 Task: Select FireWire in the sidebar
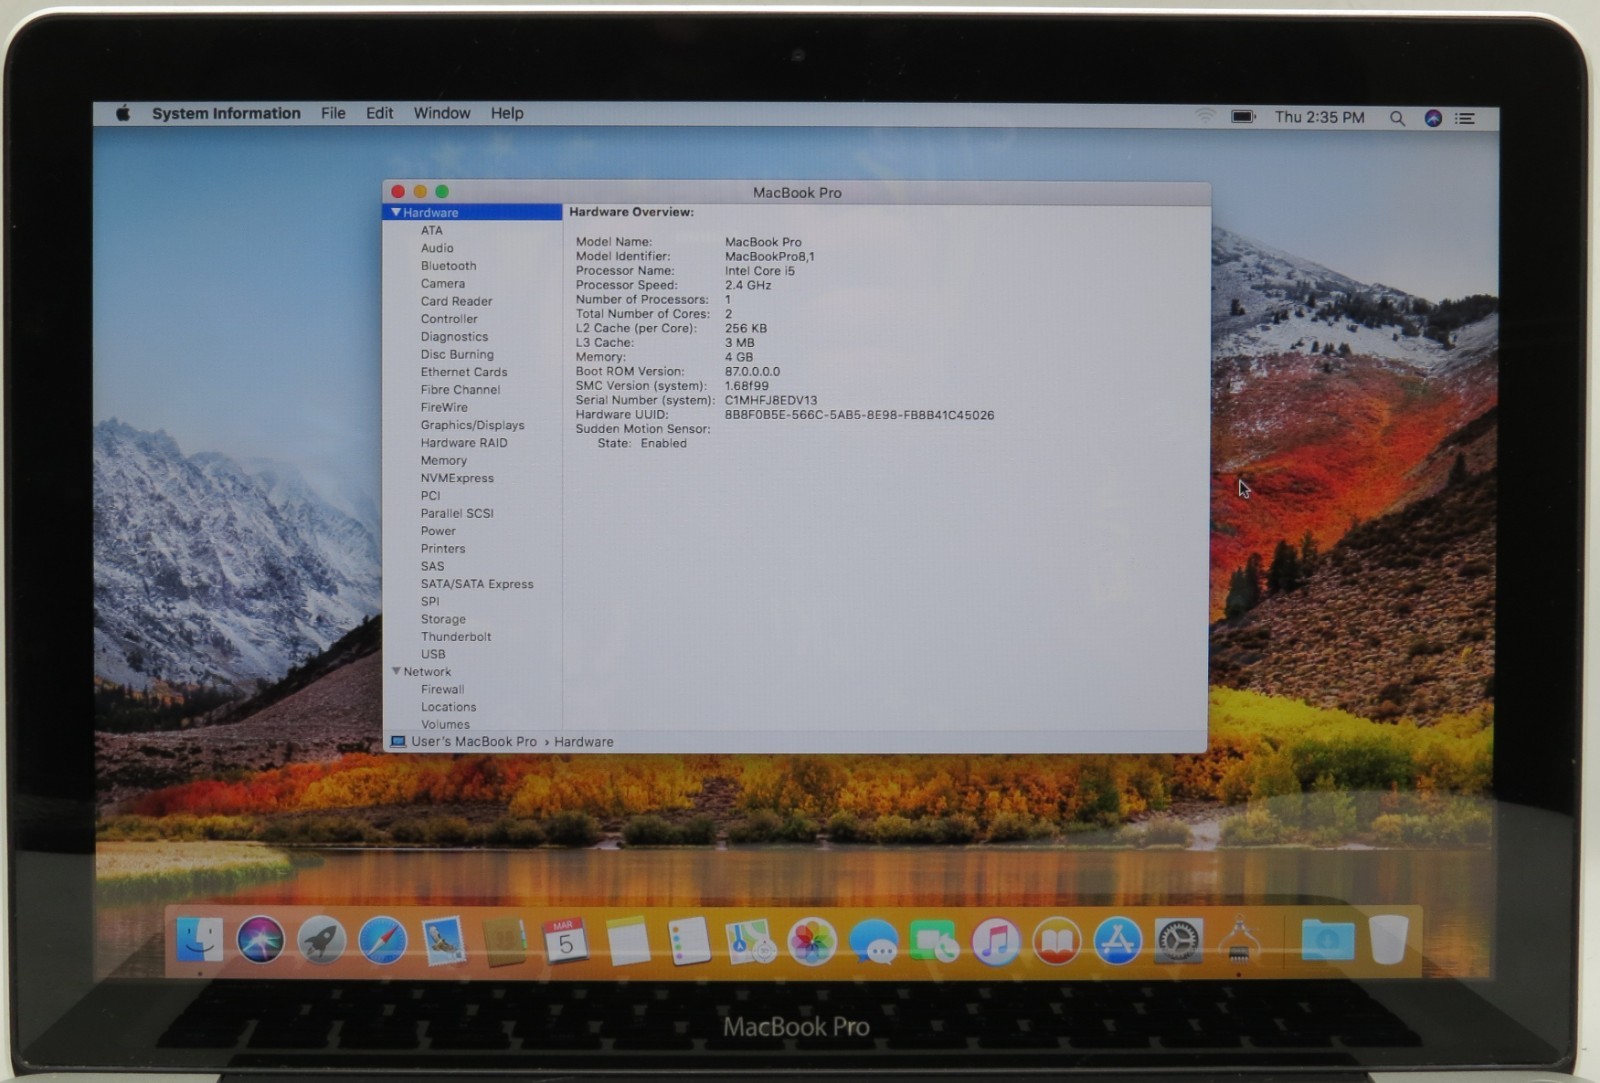[x=444, y=407]
